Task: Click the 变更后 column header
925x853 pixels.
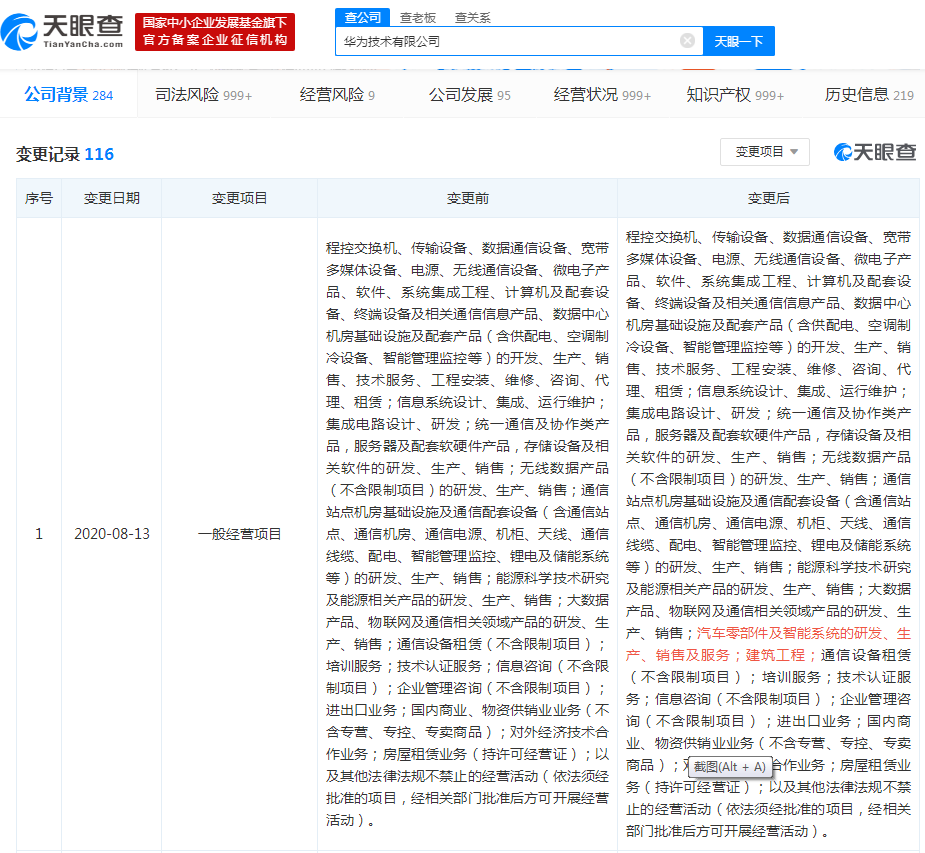Action: [x=768, y=198]
